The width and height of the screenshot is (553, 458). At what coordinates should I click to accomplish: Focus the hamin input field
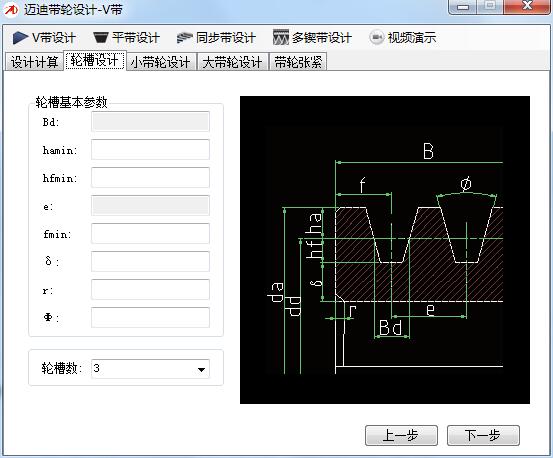pyautogui.click(x=150, y=149)
